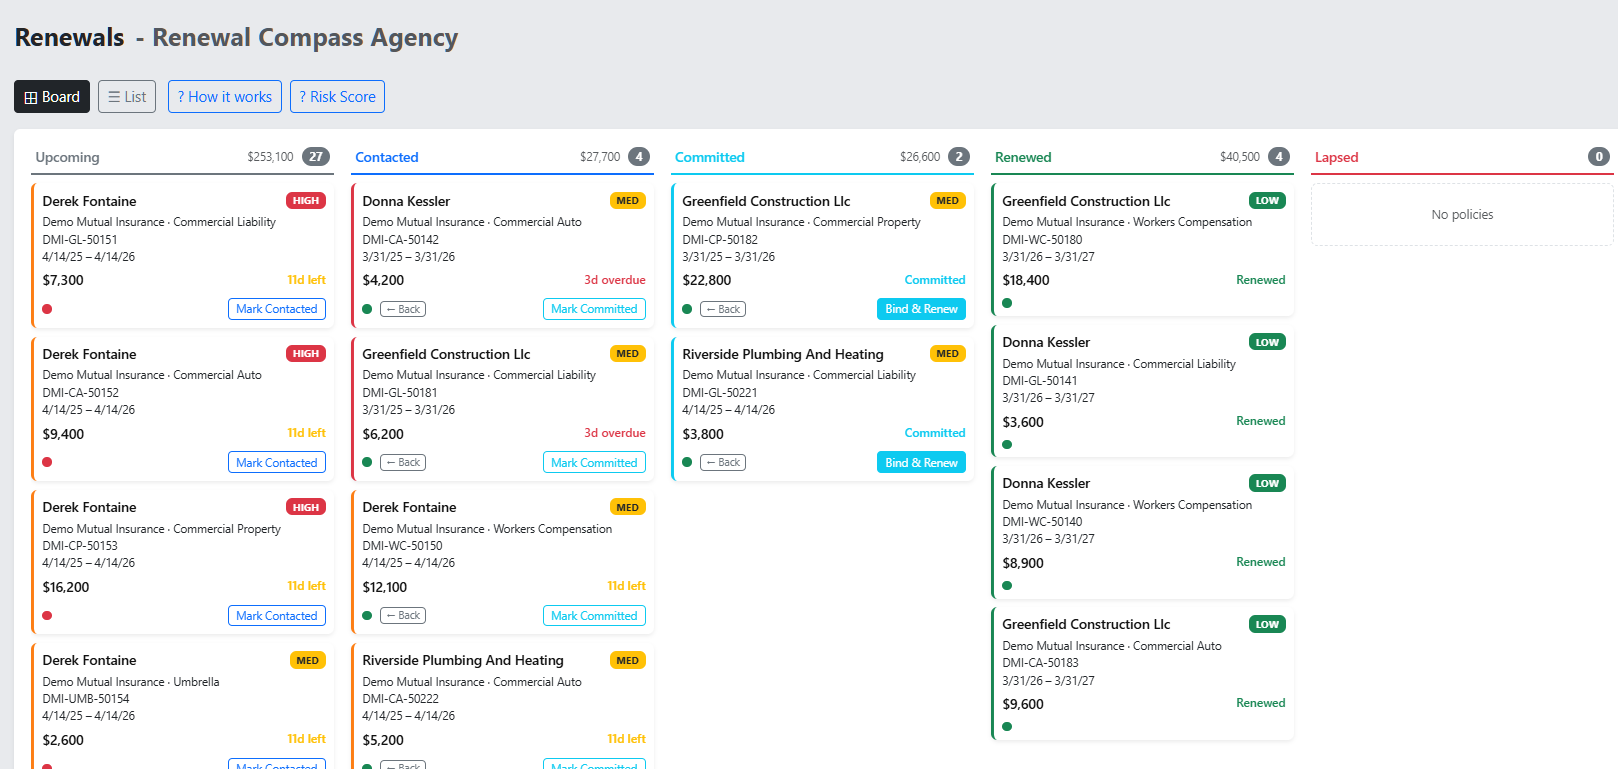Click the Committed column count badge
This screenshot has height=769, width=1618.
(959, 157)
